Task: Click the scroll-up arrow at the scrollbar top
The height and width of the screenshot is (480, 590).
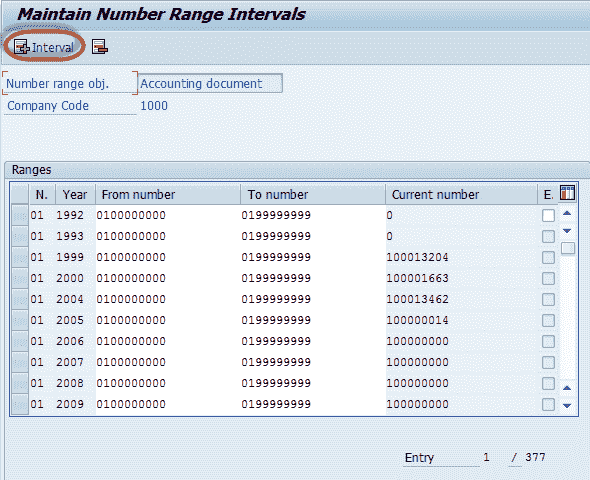Action: pyautogui.click(x=567, y=213)
